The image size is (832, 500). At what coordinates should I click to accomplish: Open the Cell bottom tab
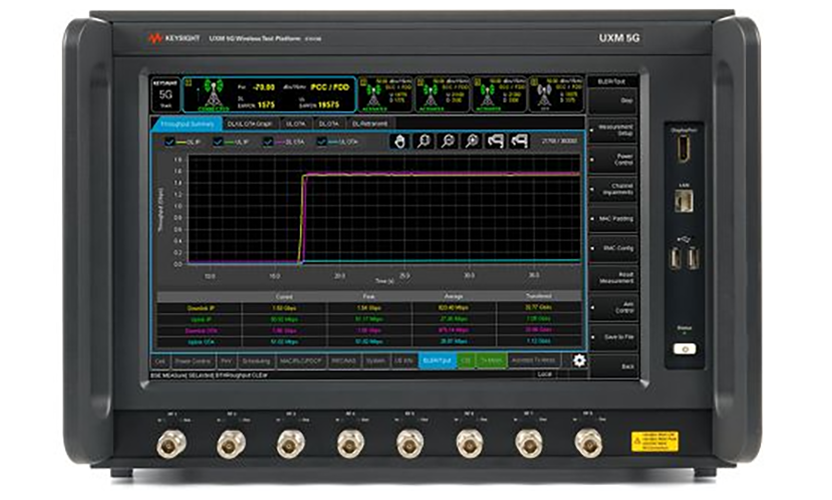(x=160, y=361)
